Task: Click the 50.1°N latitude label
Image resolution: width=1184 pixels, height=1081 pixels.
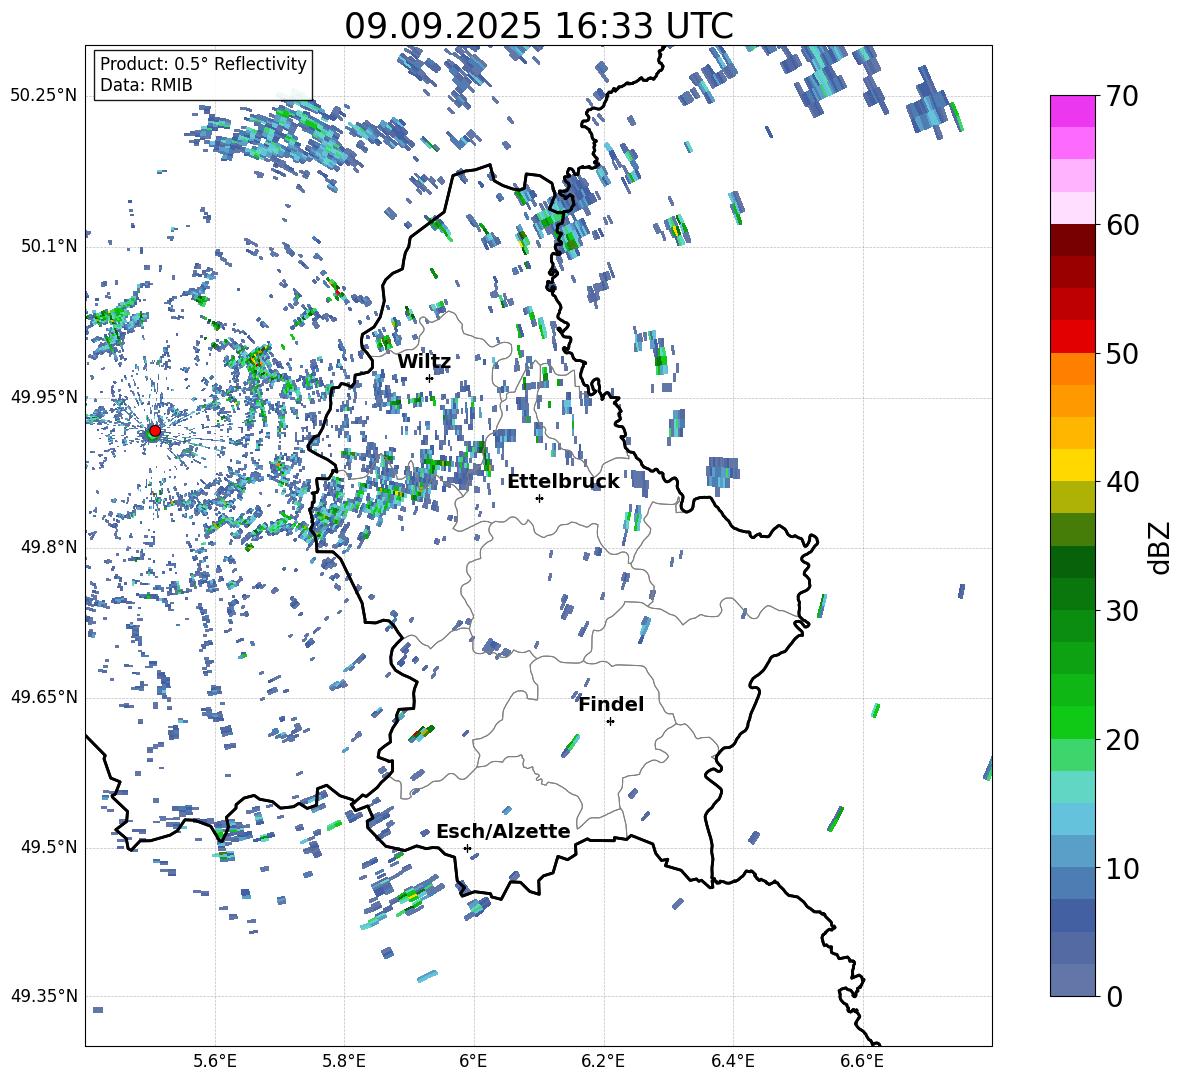Action: click(x=48, y=246)
